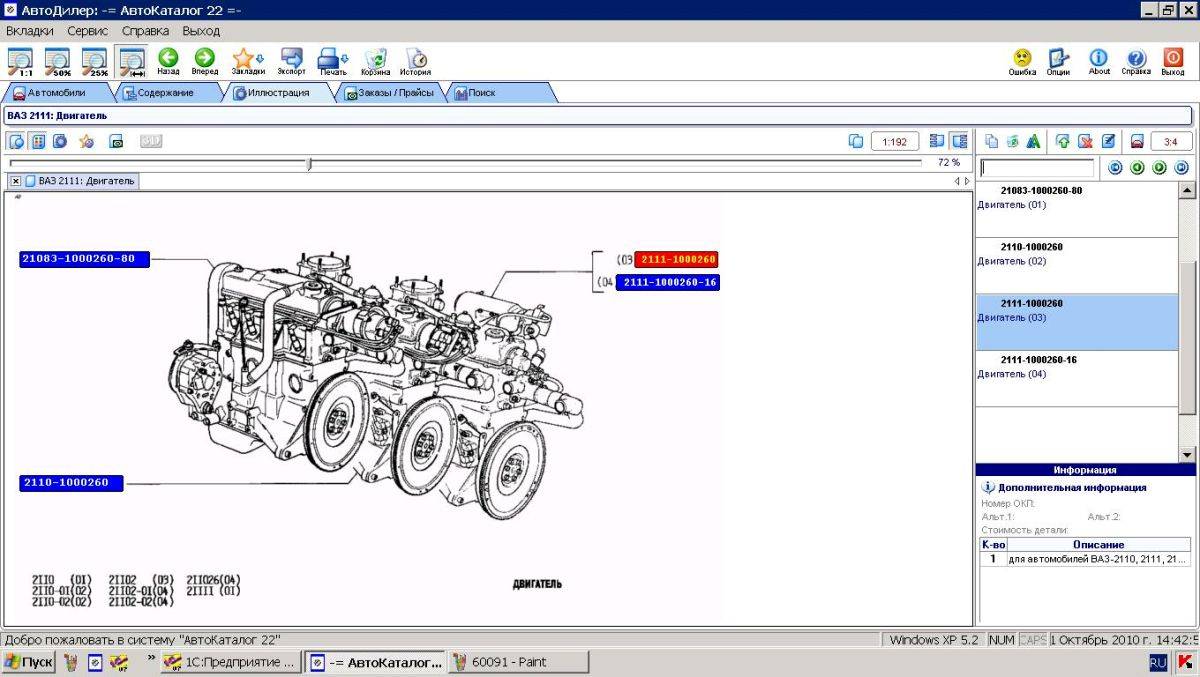The height and width of the screenshot is (677, 1200).
Task: Click the Вперед forward arrow icon
Action: click(205, 58)
